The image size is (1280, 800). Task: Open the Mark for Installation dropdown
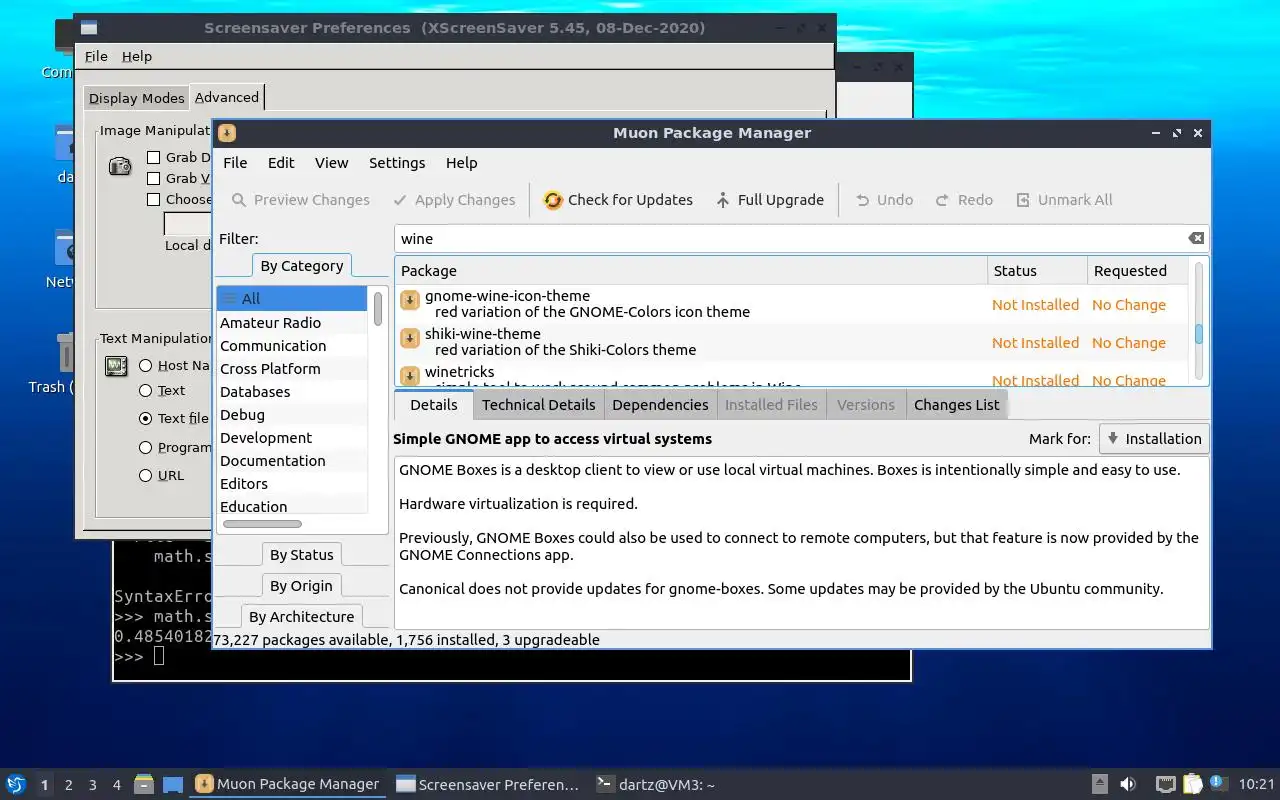click(1153, 438)
